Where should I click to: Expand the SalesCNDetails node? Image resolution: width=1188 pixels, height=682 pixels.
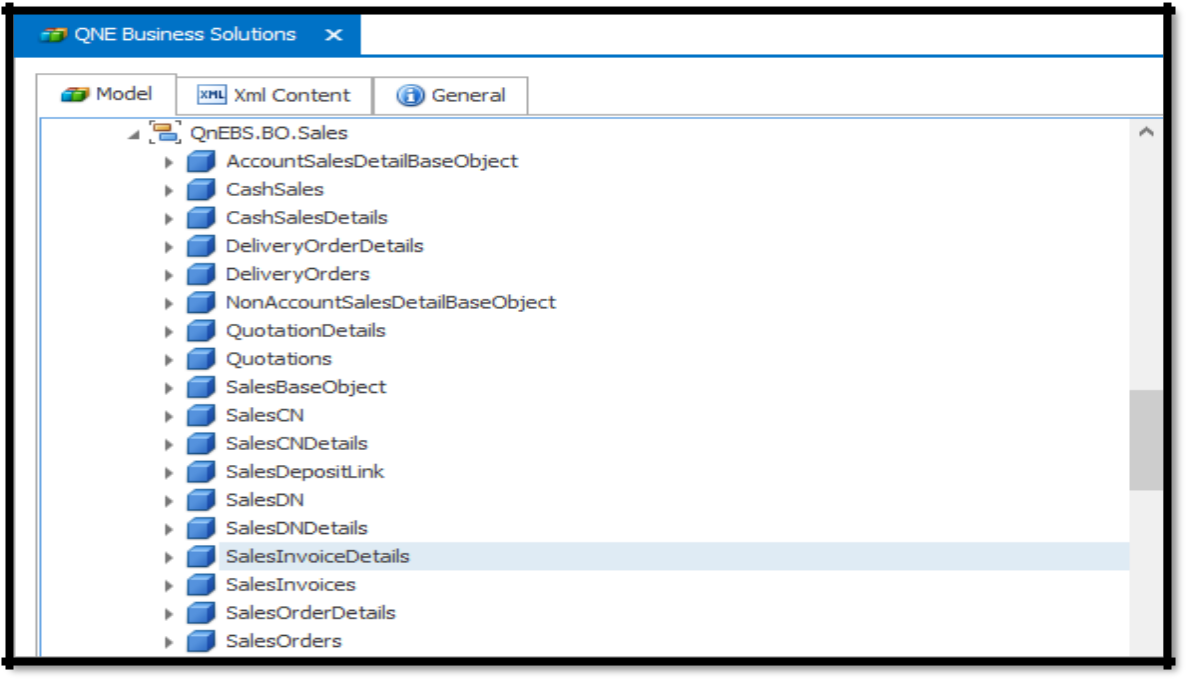click(169, 444)
